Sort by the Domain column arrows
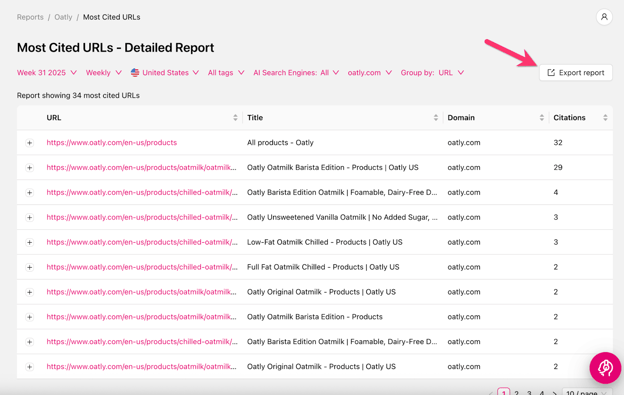 click(x=542, y=118)
